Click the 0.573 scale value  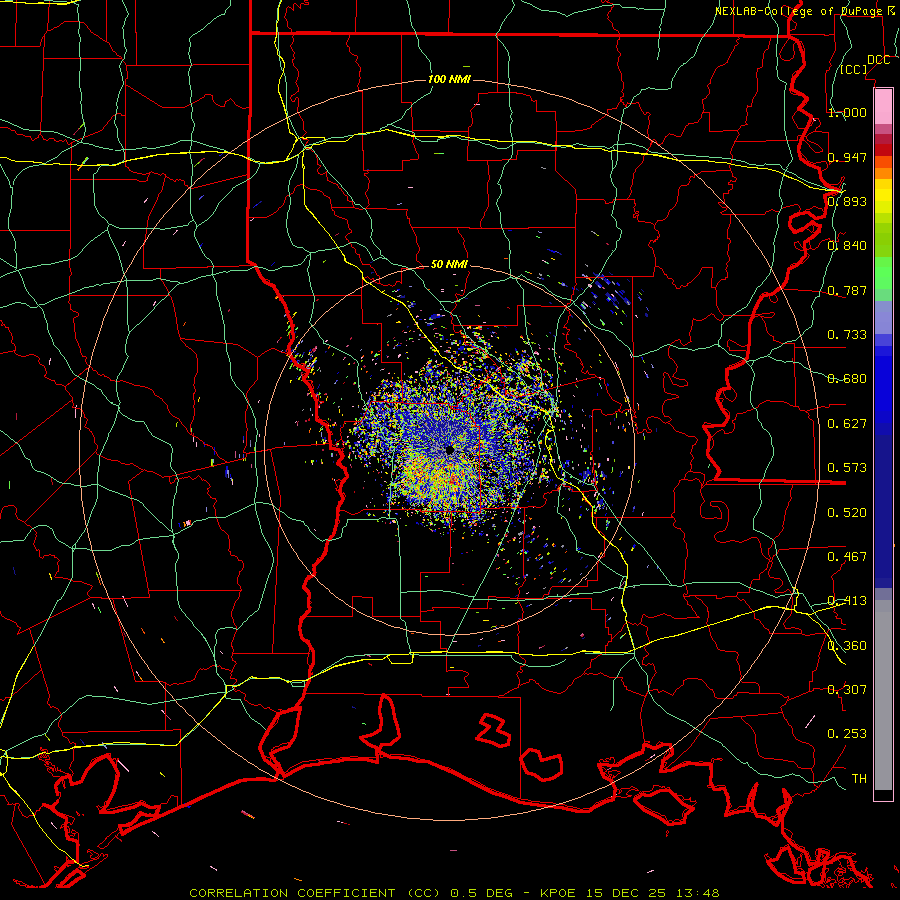(847, 468)
